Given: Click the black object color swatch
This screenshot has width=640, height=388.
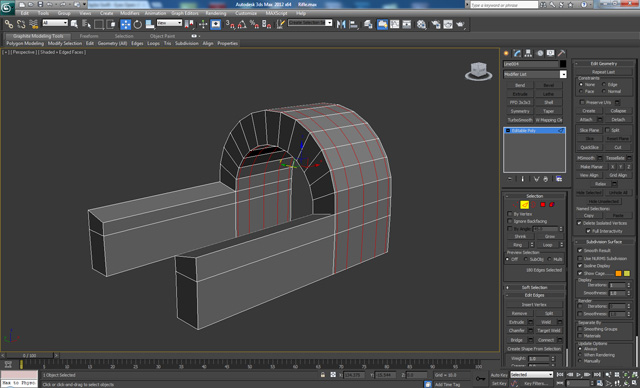Looking at the screenshot, I should 563,64.
